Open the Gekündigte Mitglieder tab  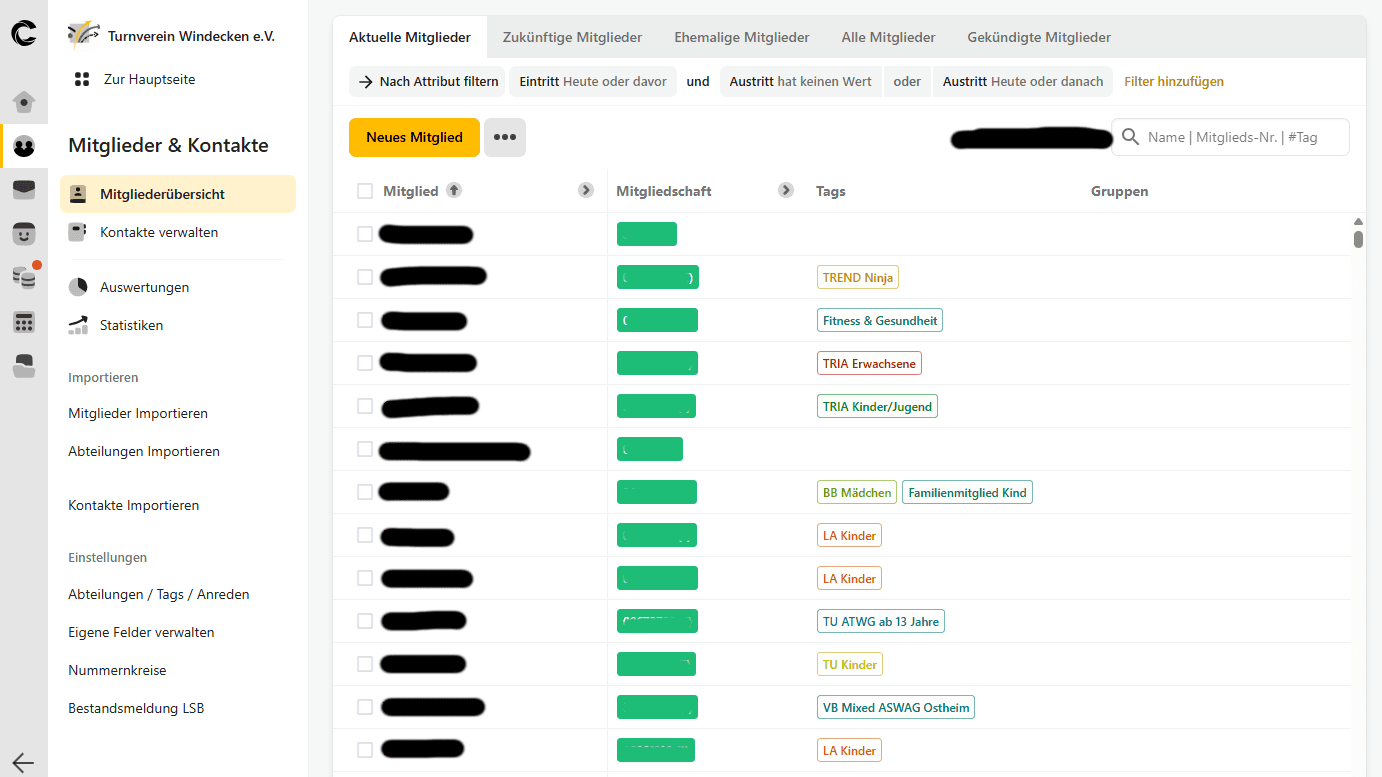tap(1039, 37)
